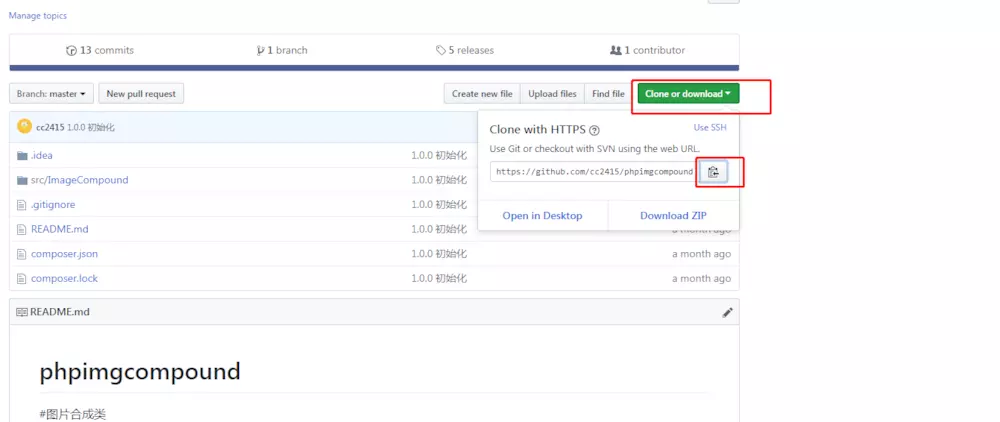Click the phpimgcompound README heading

(140, 372)
